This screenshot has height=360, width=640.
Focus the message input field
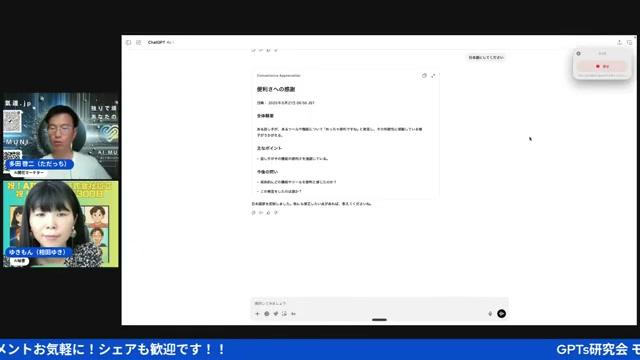pos(379,303)
